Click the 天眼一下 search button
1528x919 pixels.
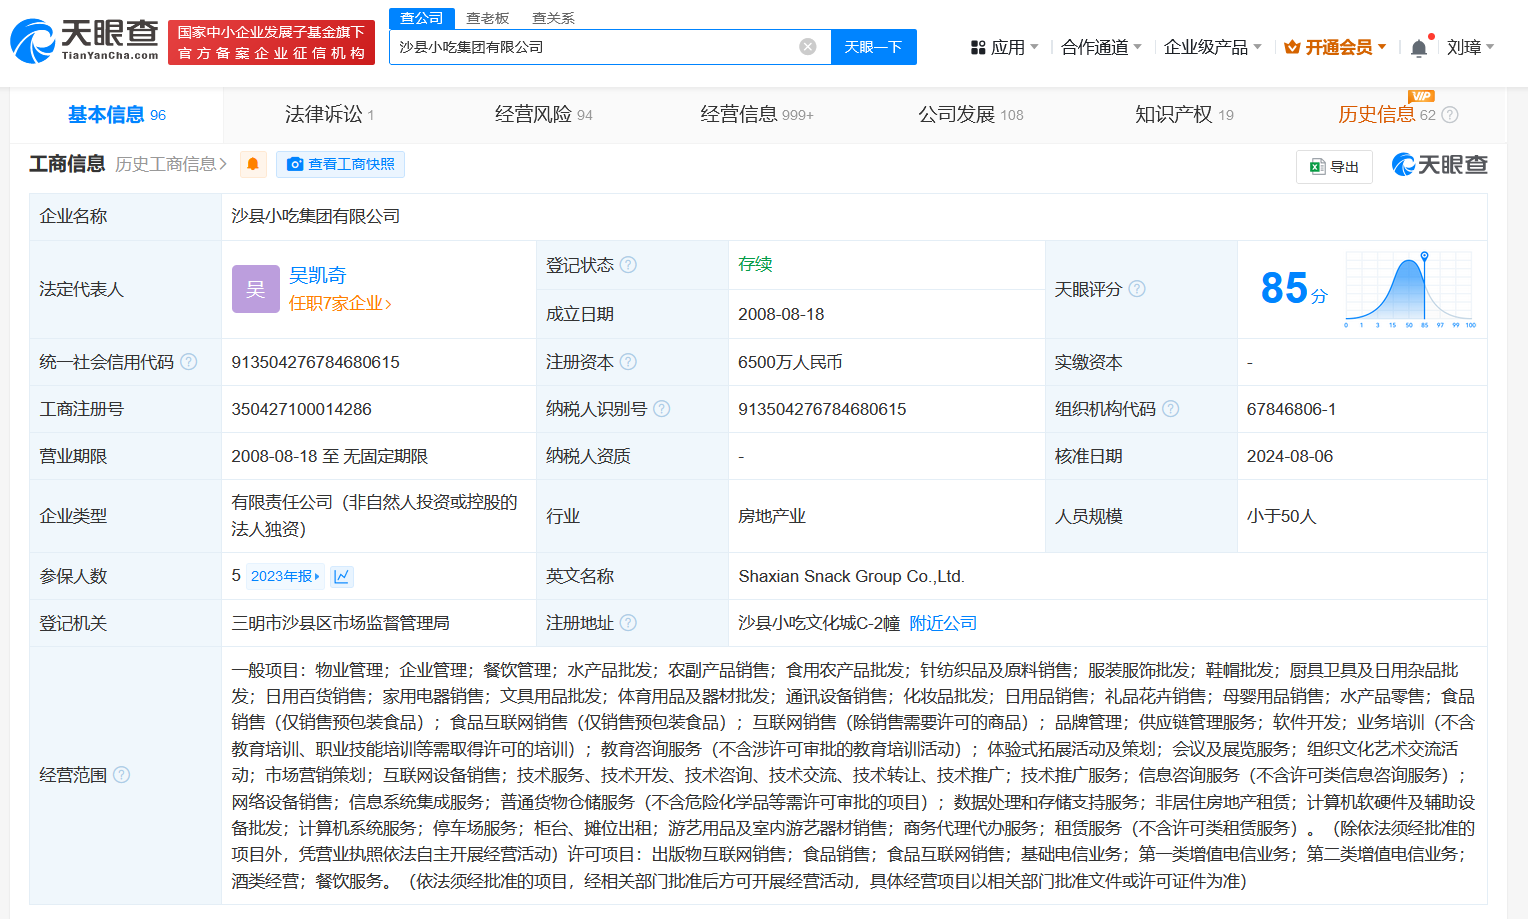874,47
